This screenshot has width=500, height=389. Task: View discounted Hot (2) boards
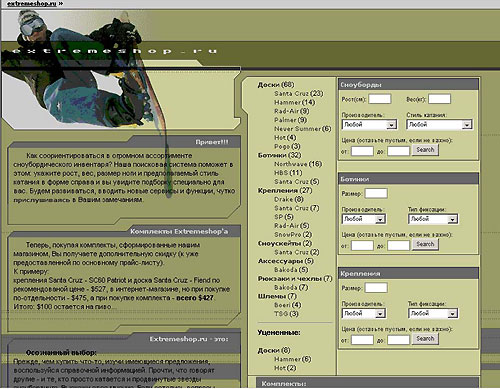[x=285, y=368]
